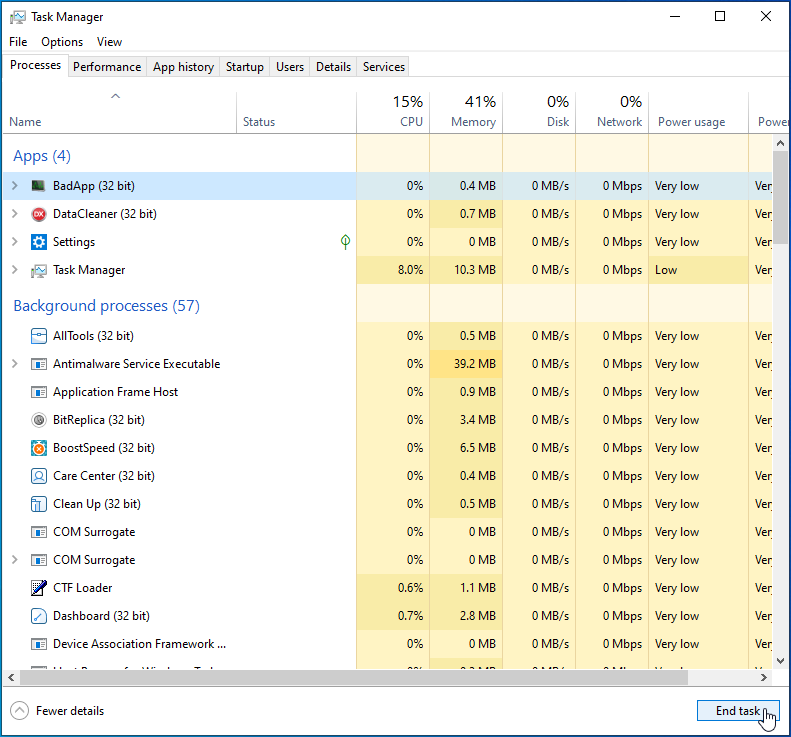The image size is (791, 737).
Task: Click the green leaf status icon for Settings
Action: 345,242
